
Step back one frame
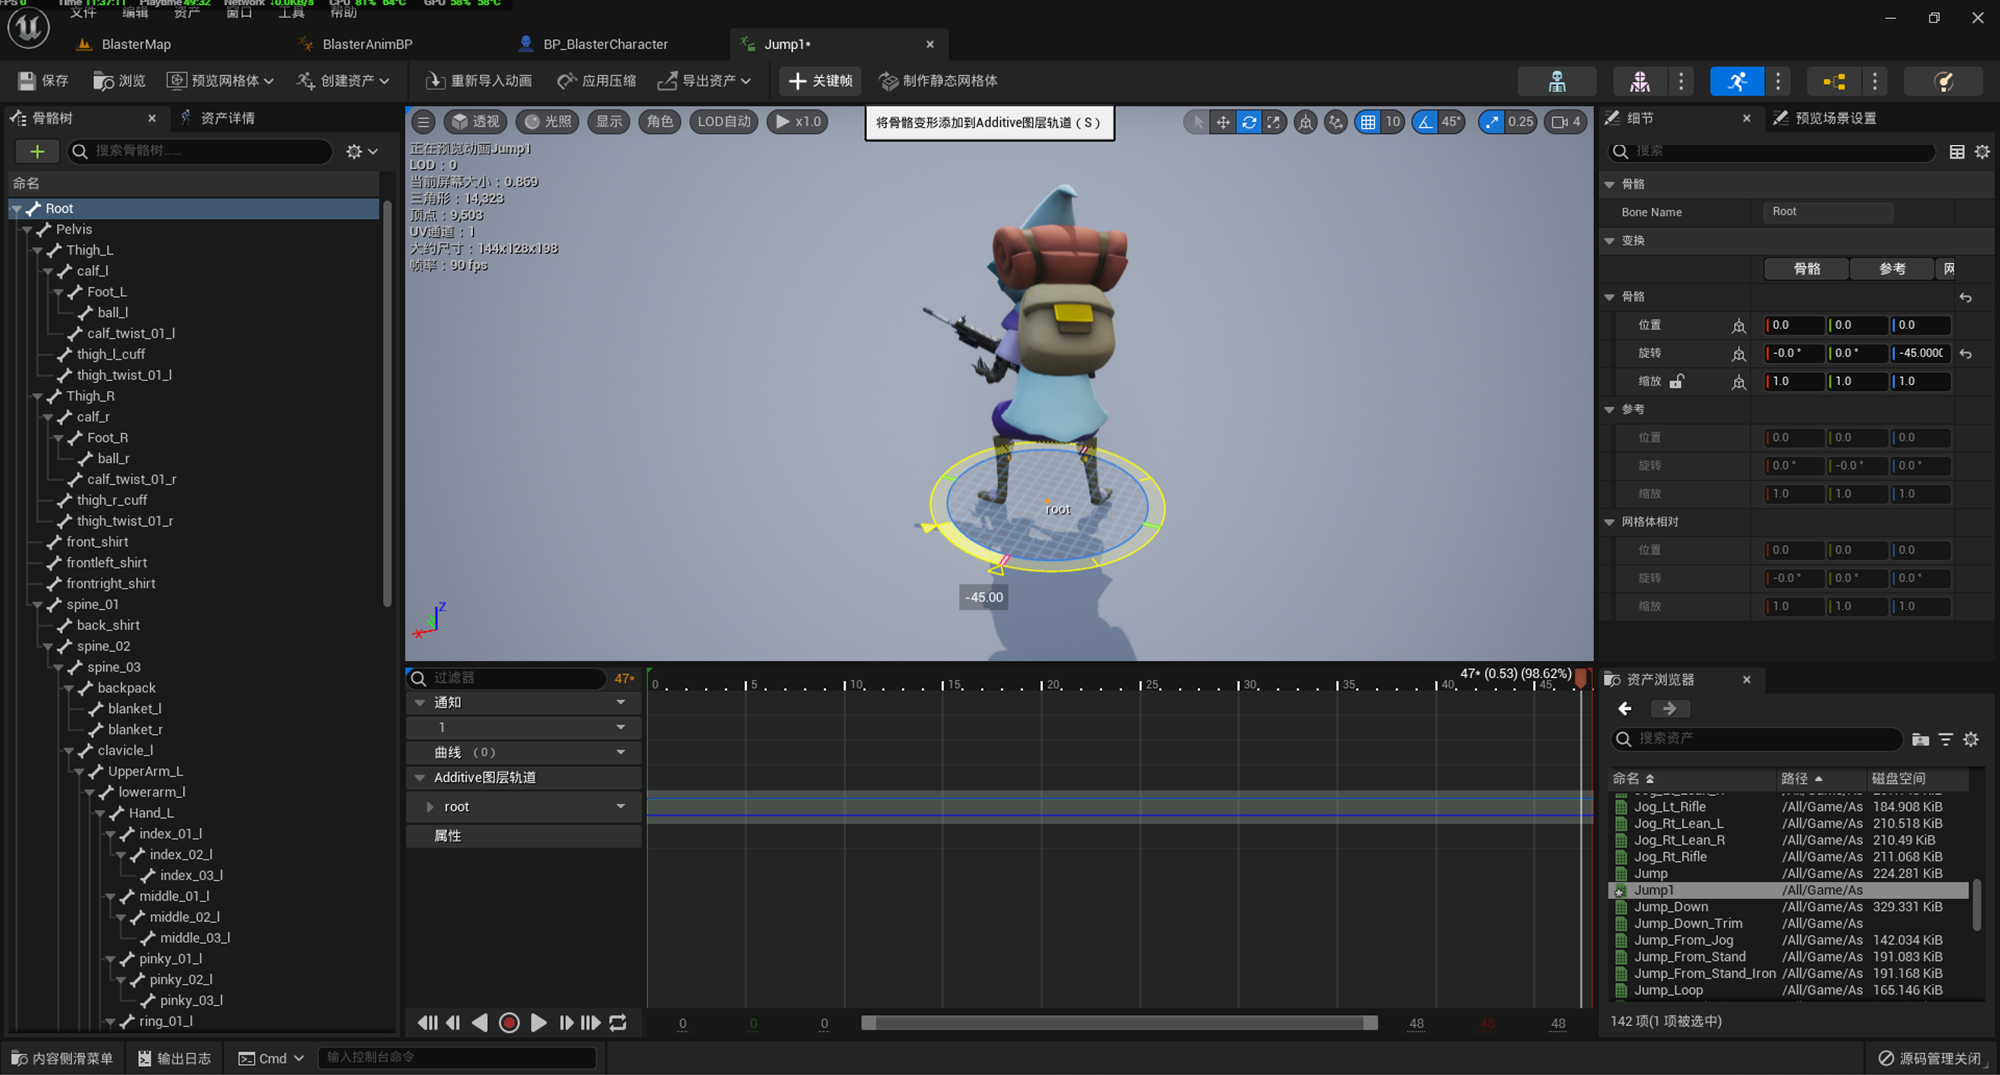click(453, 1022)
